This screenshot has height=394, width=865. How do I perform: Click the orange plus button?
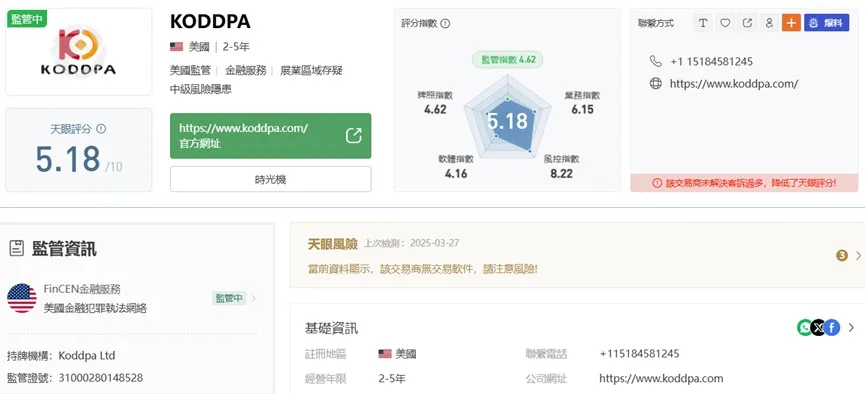coord(791,23)
